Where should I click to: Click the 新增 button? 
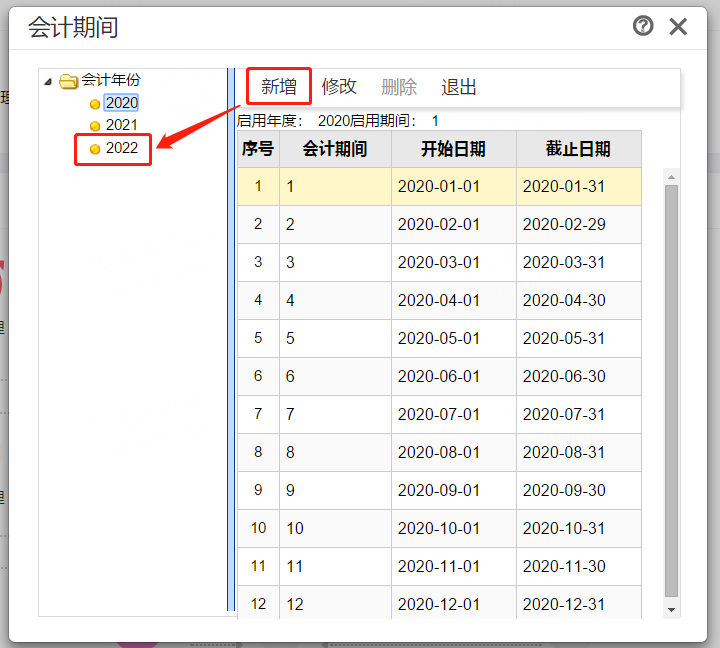(x=279, y=87)
